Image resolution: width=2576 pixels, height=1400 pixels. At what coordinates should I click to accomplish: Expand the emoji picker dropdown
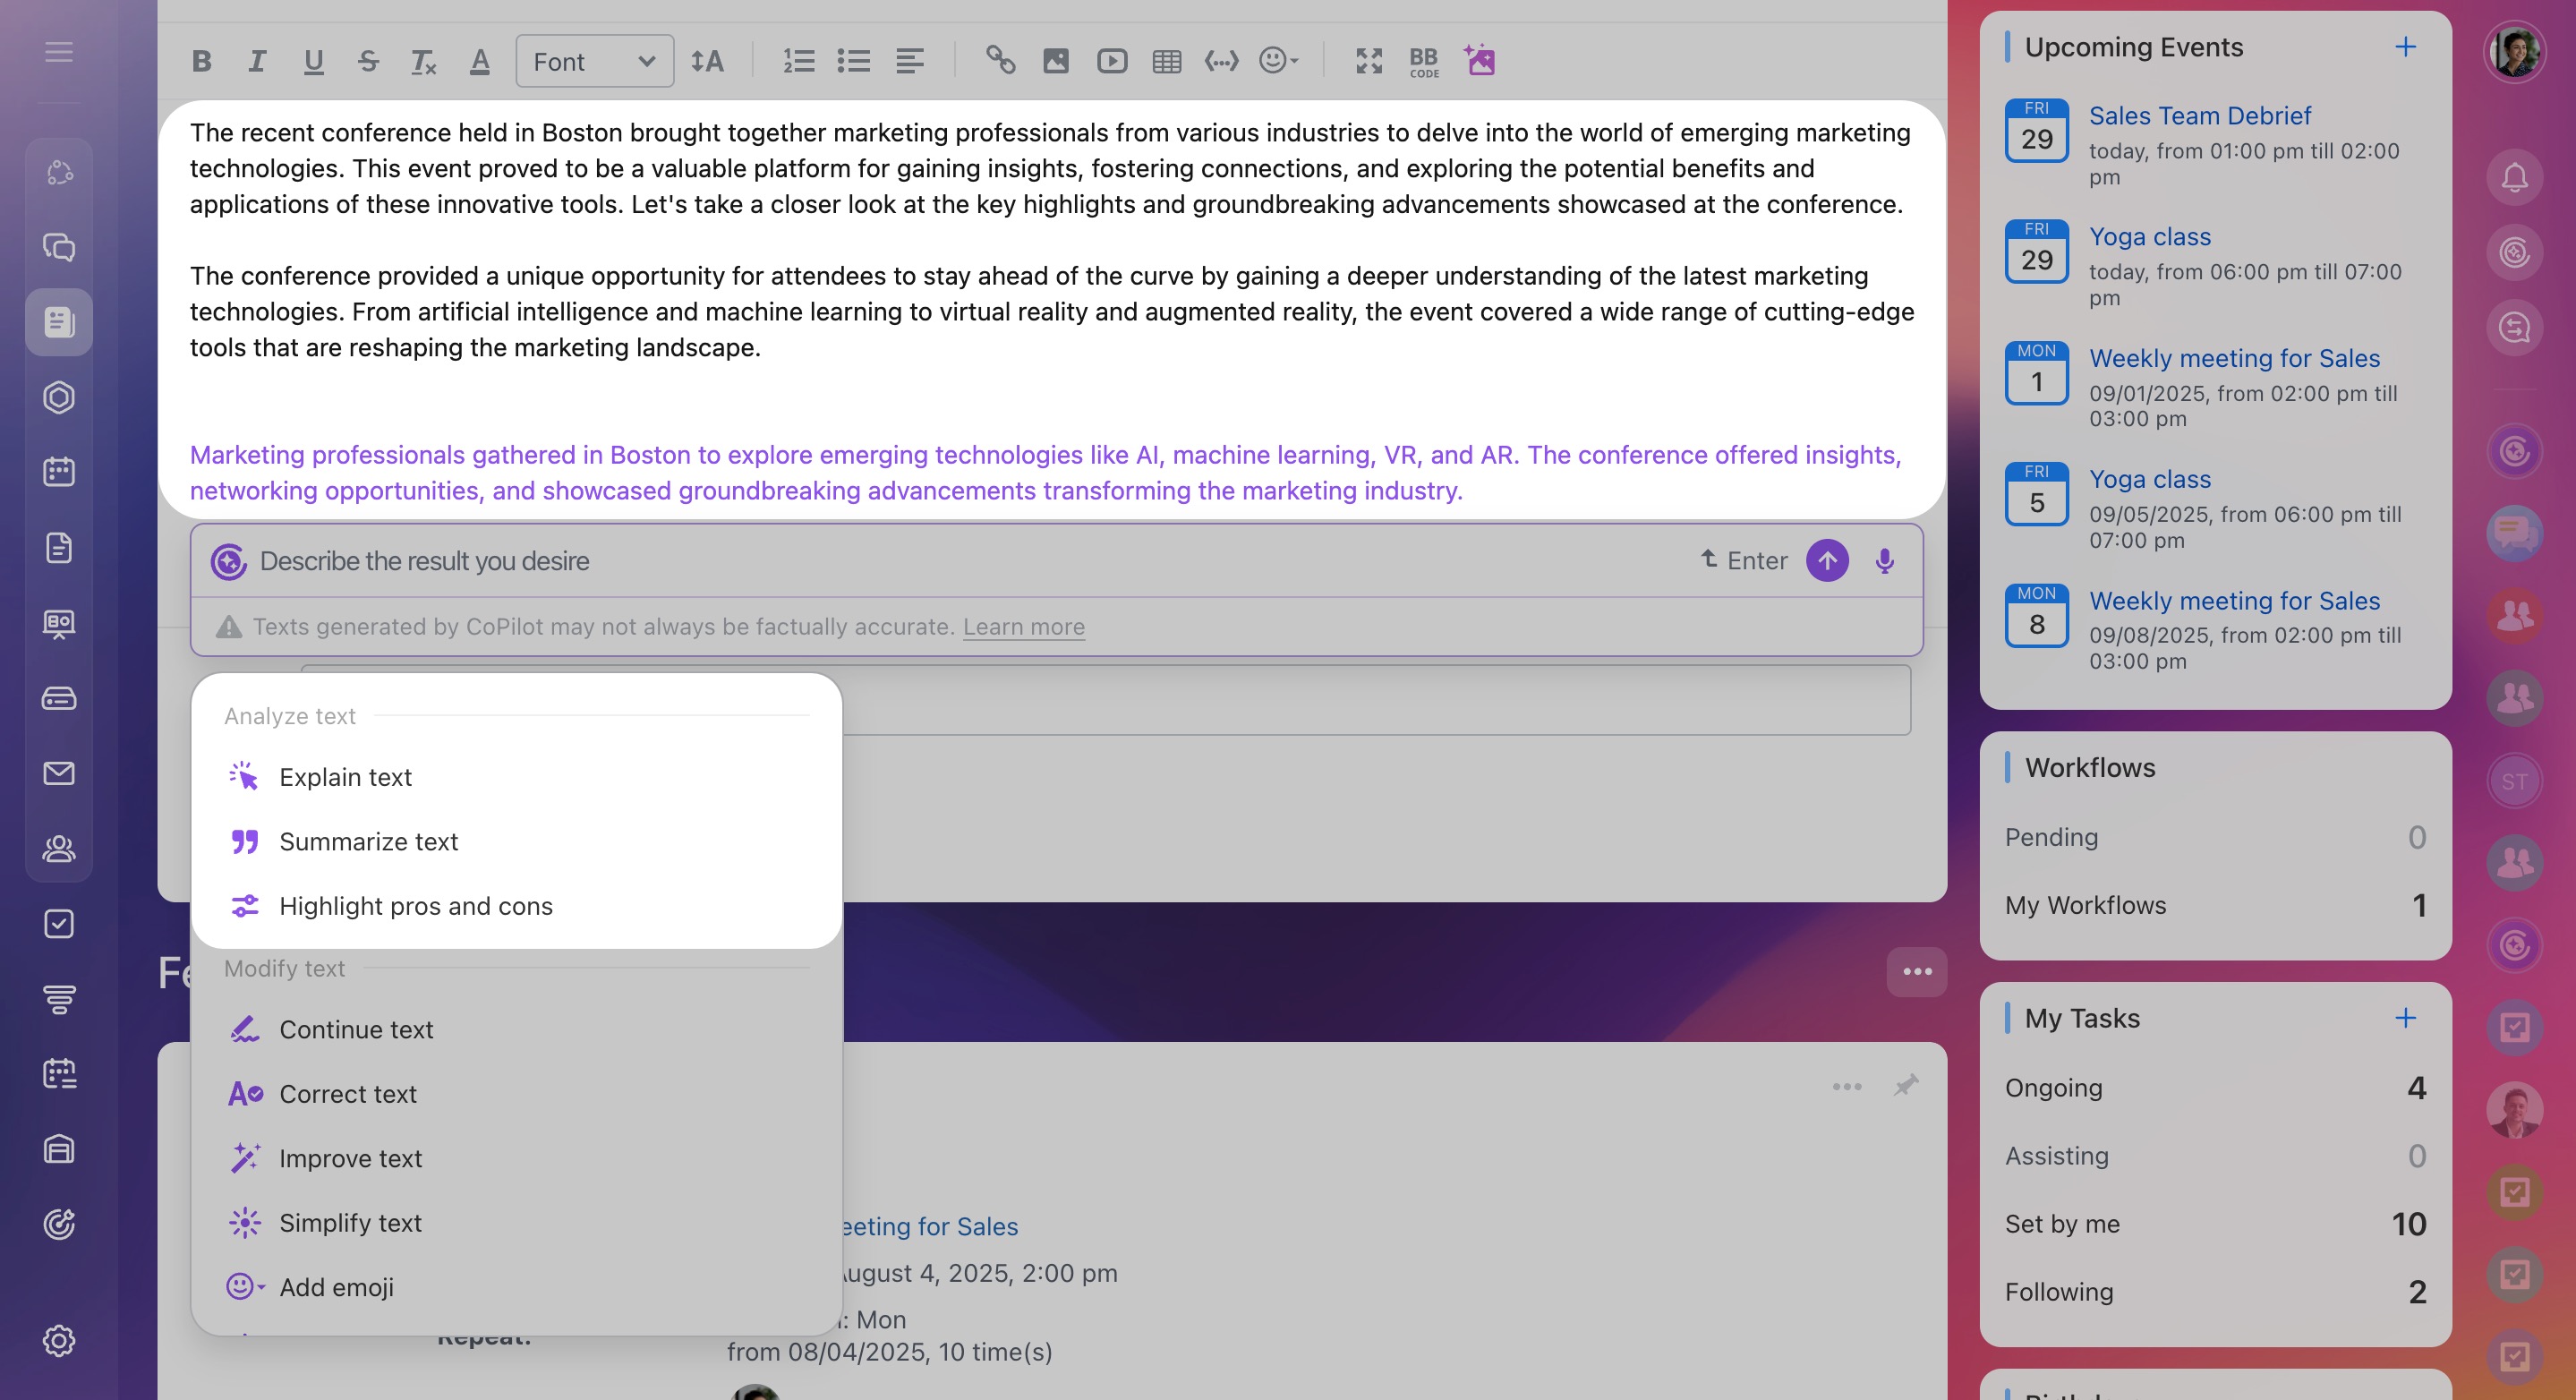(1278, 61)
